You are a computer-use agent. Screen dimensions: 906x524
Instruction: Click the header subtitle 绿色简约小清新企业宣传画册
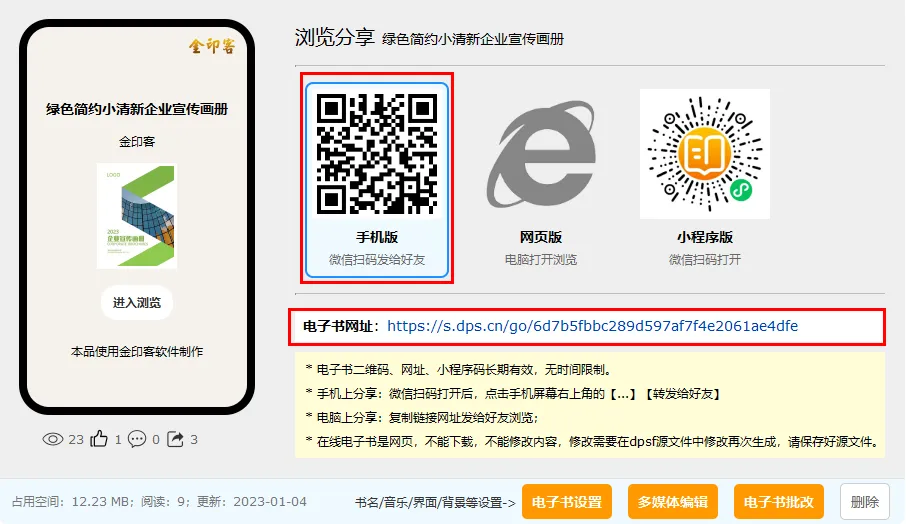coord(473,39)
